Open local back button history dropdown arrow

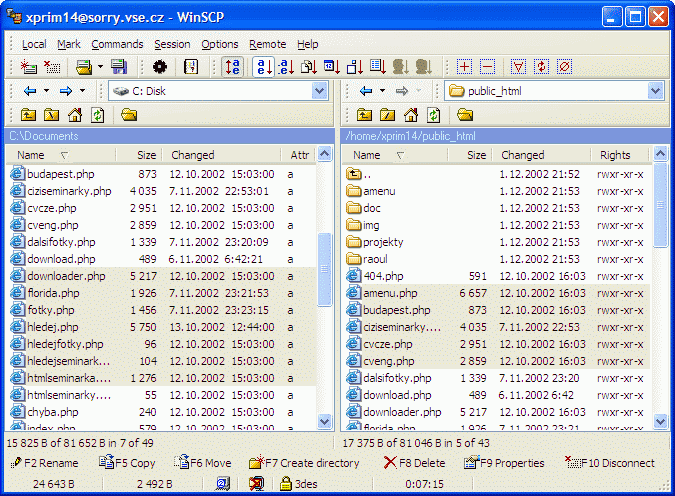click(x=46, y=91)
